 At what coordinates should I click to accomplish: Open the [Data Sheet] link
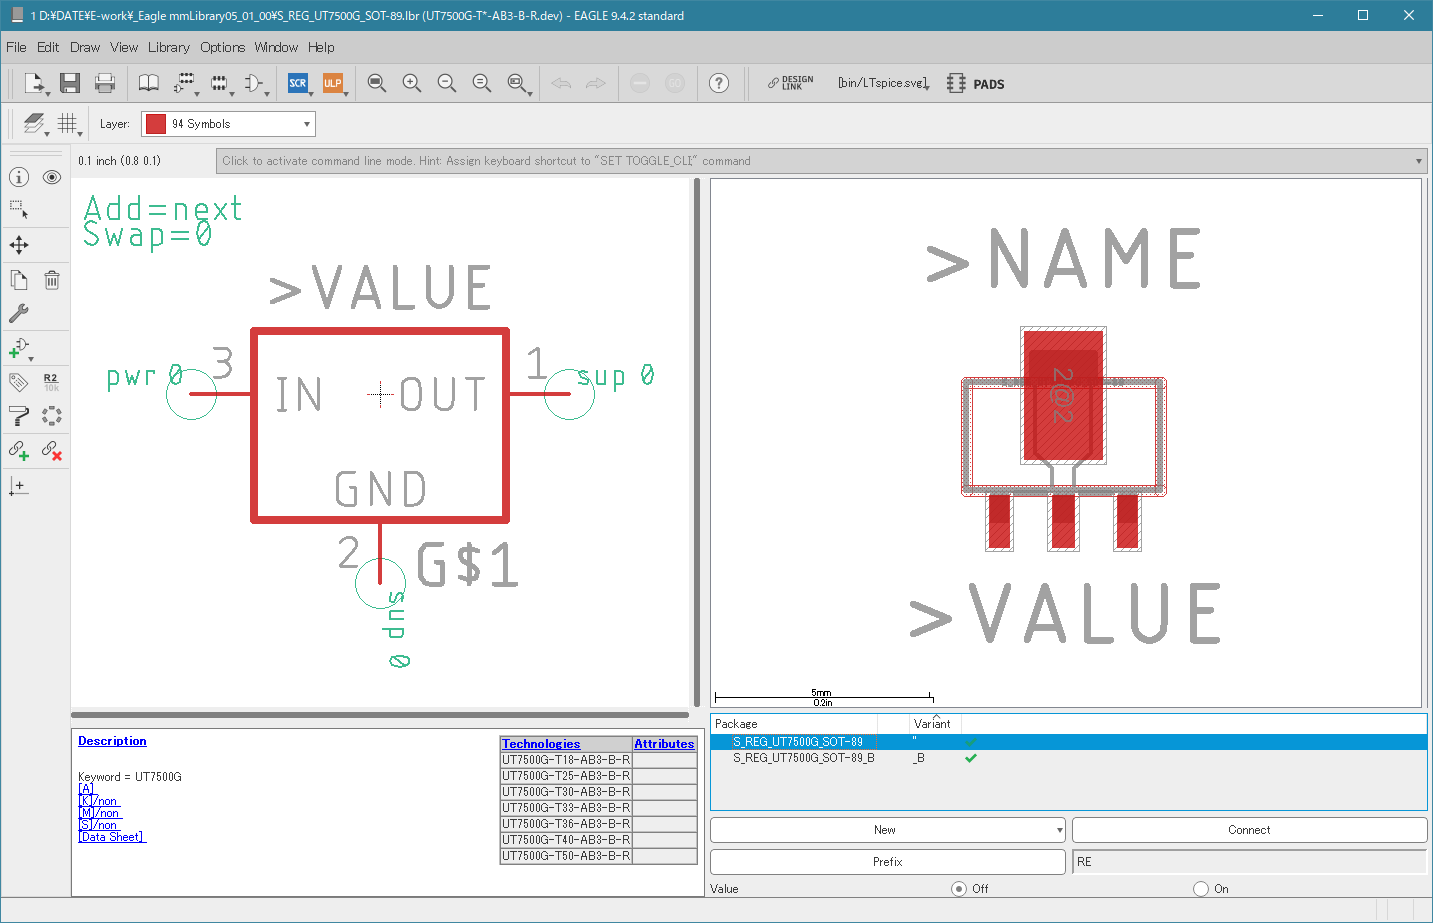click(x=112, y=837)
